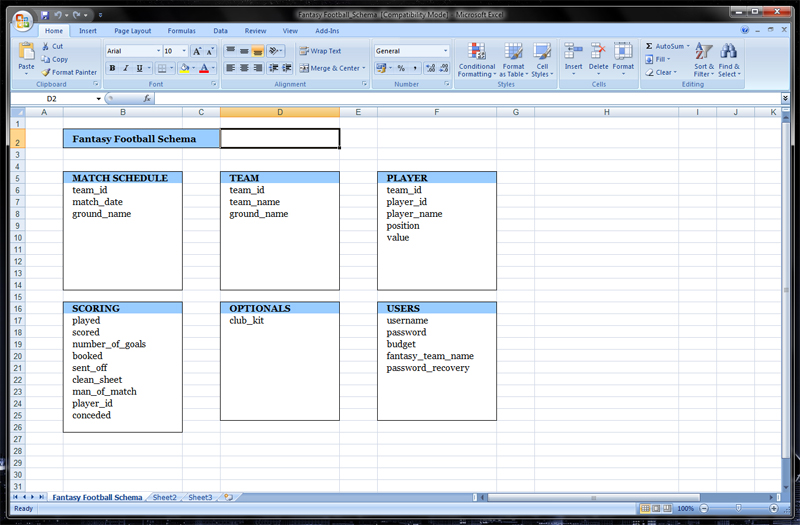Open Merge & Center dropdown arrow

364,68
